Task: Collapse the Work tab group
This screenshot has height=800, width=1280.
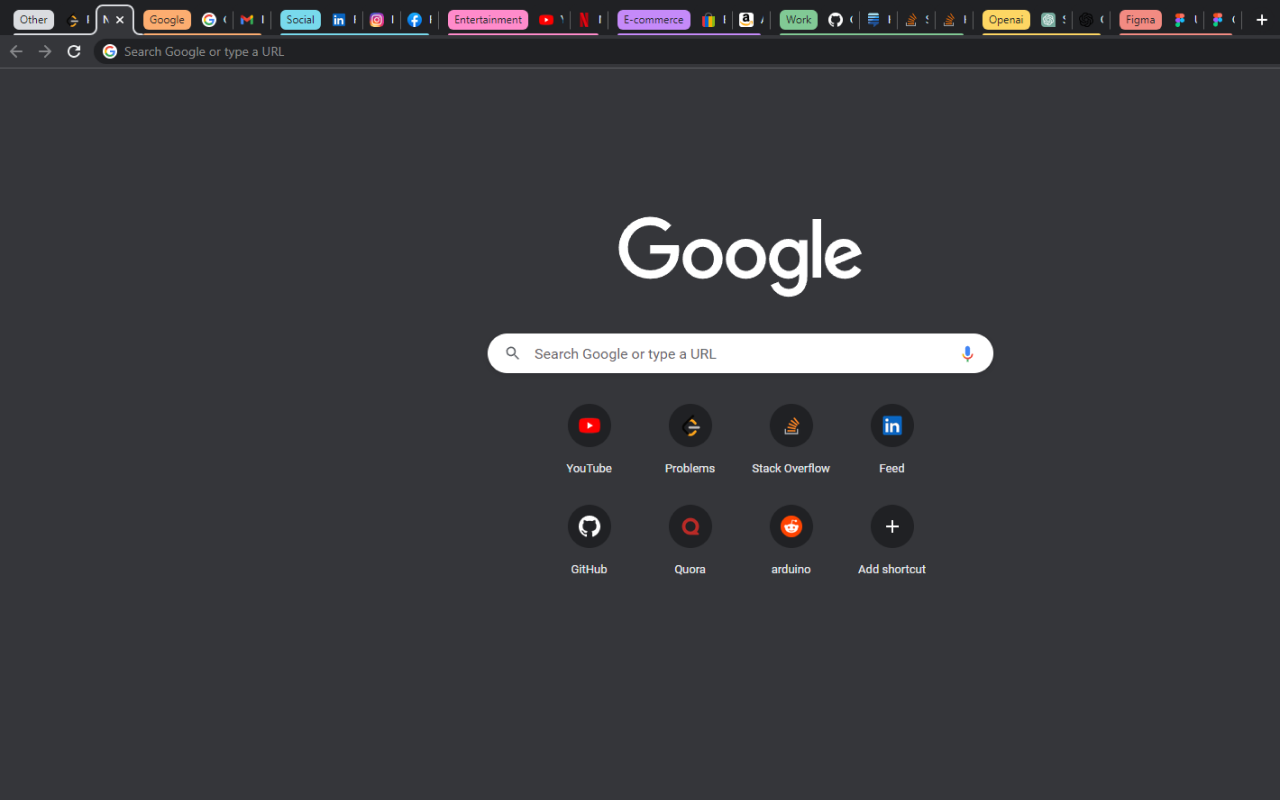Action: coord(798,19)
